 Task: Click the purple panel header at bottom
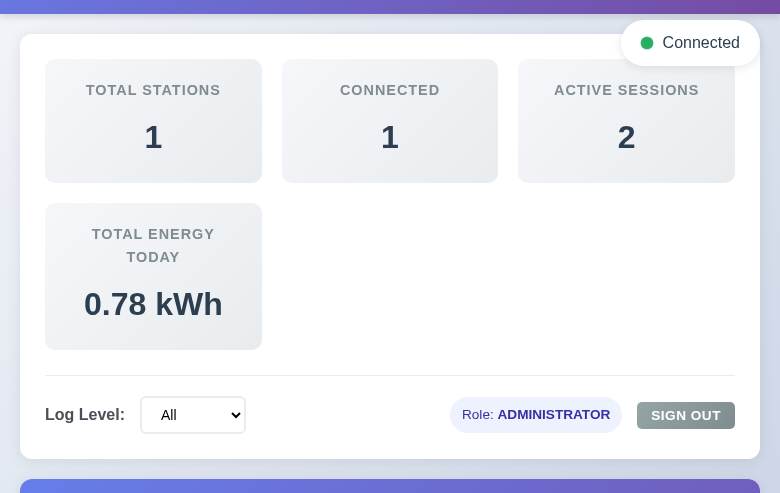coord(390,486)
